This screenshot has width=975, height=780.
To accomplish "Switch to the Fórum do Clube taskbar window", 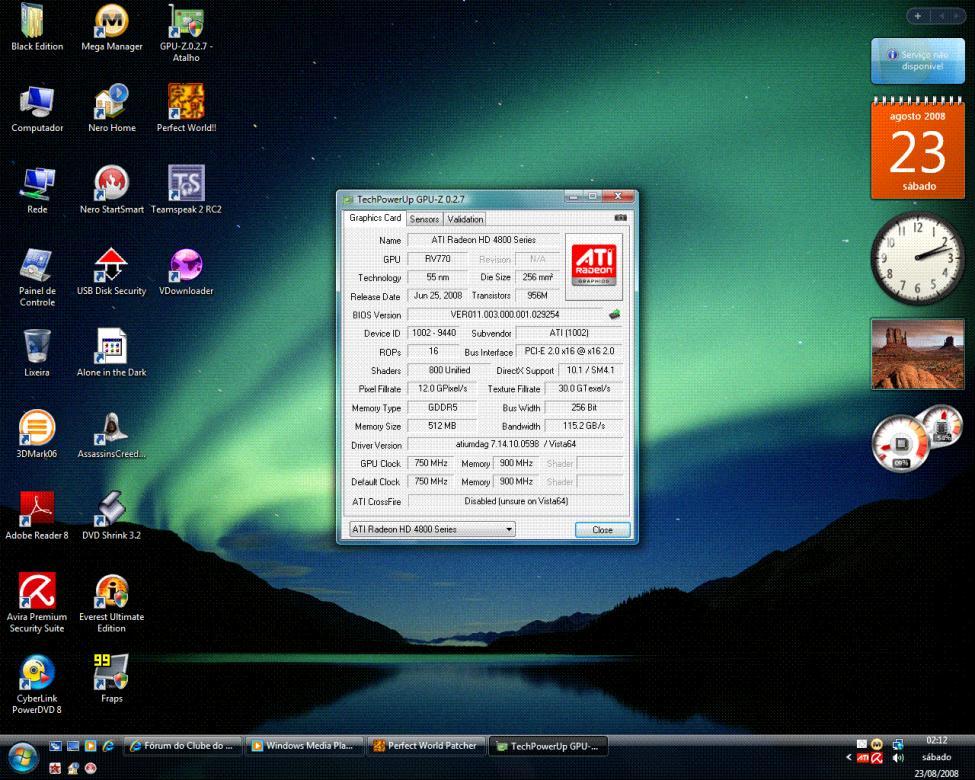I will coord(183,745).
